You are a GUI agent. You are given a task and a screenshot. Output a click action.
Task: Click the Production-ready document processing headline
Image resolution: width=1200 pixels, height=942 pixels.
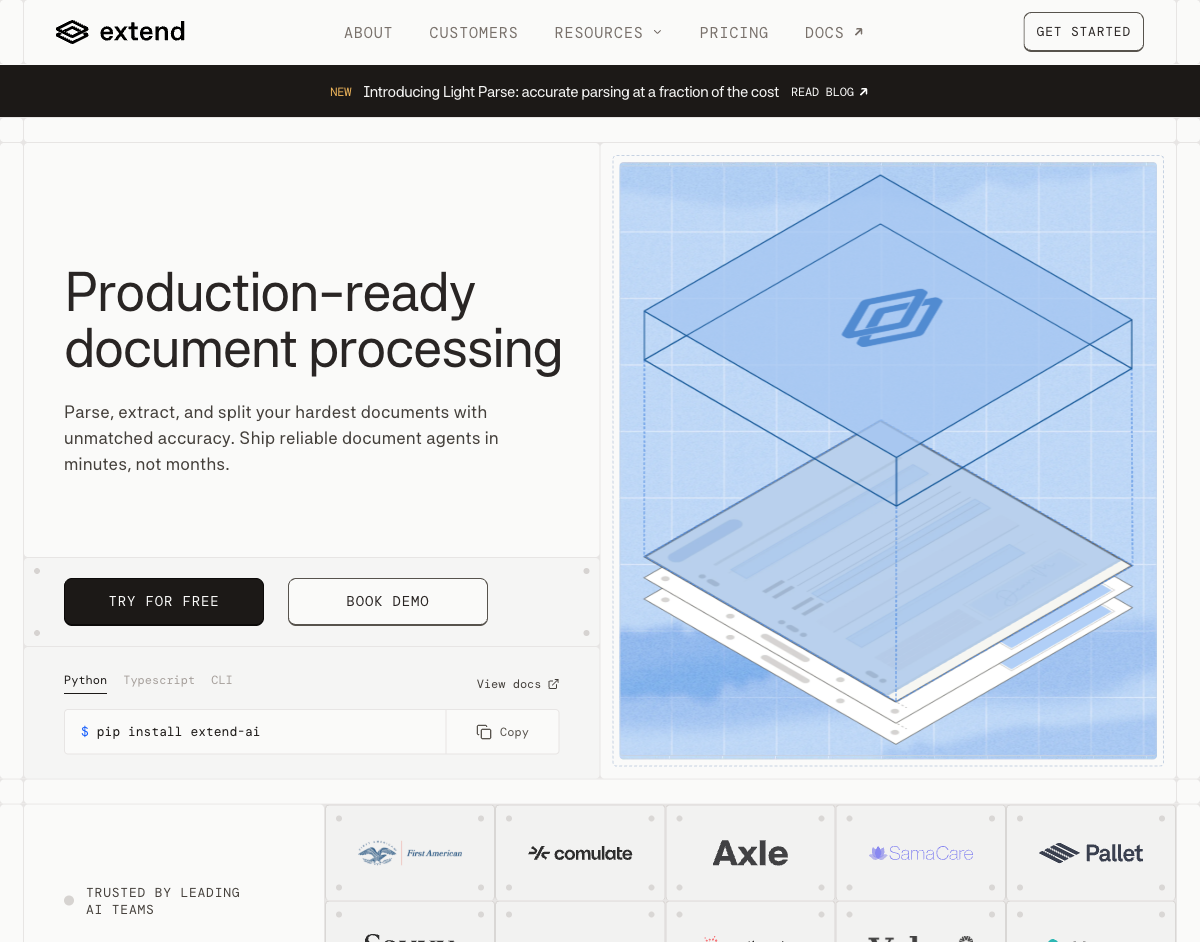click(313, 321)
